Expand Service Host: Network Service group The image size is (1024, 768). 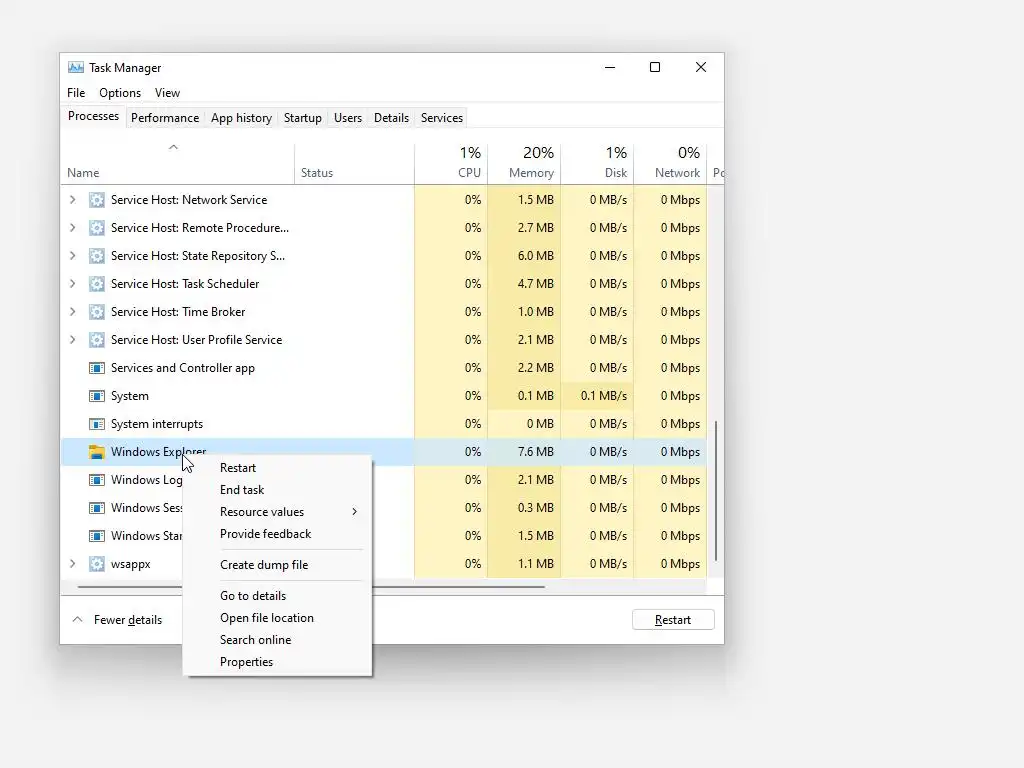(x=72, y=200)
